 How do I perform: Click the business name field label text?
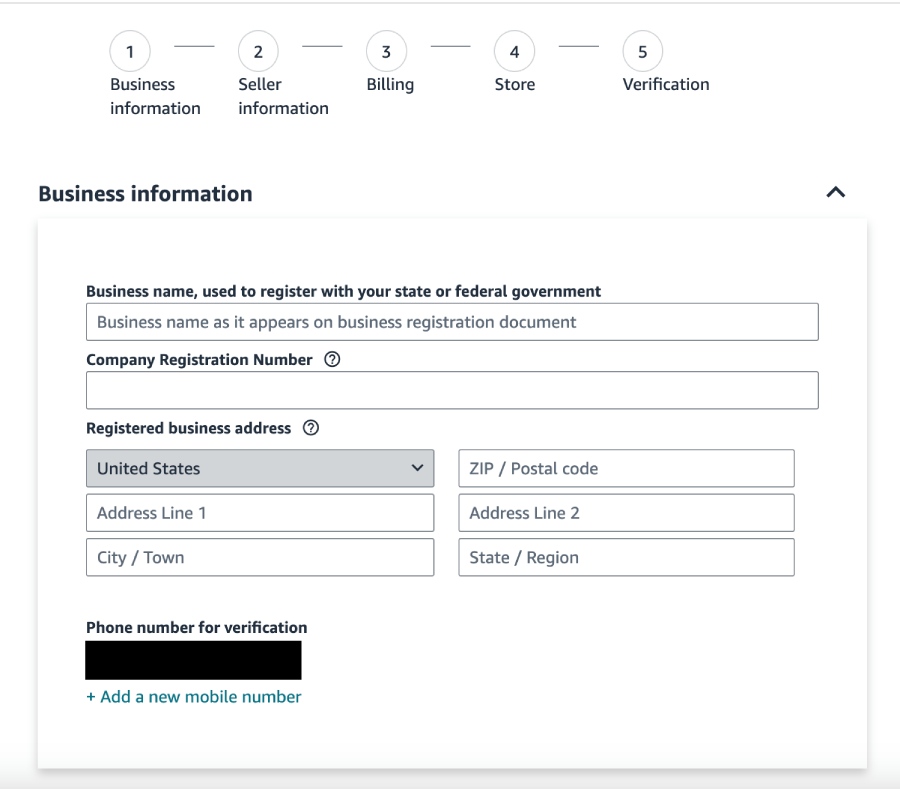click(x=343, y=291)
